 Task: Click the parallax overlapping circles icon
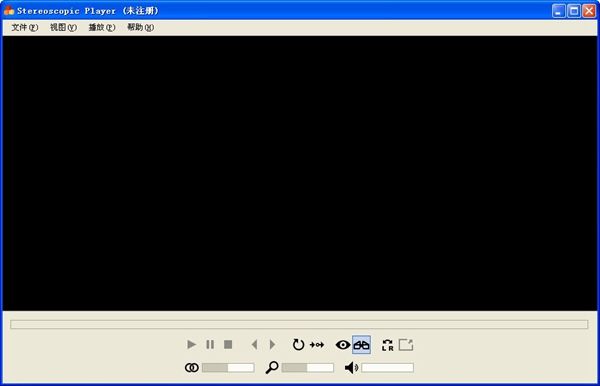pos(192,368)
